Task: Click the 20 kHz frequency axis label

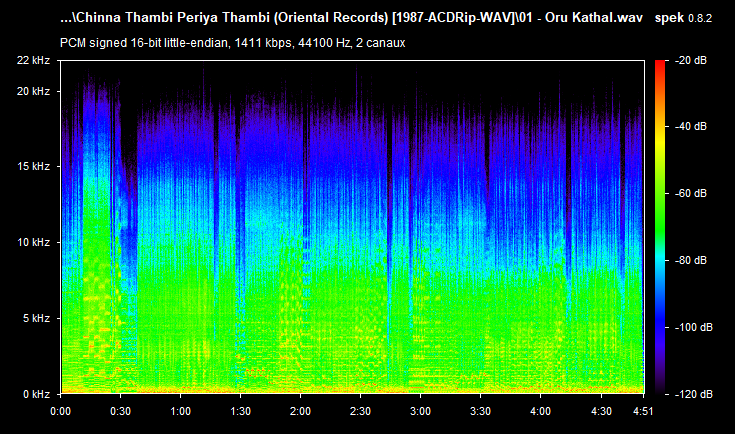Action: pyautogui.click(x=33, y=91)
